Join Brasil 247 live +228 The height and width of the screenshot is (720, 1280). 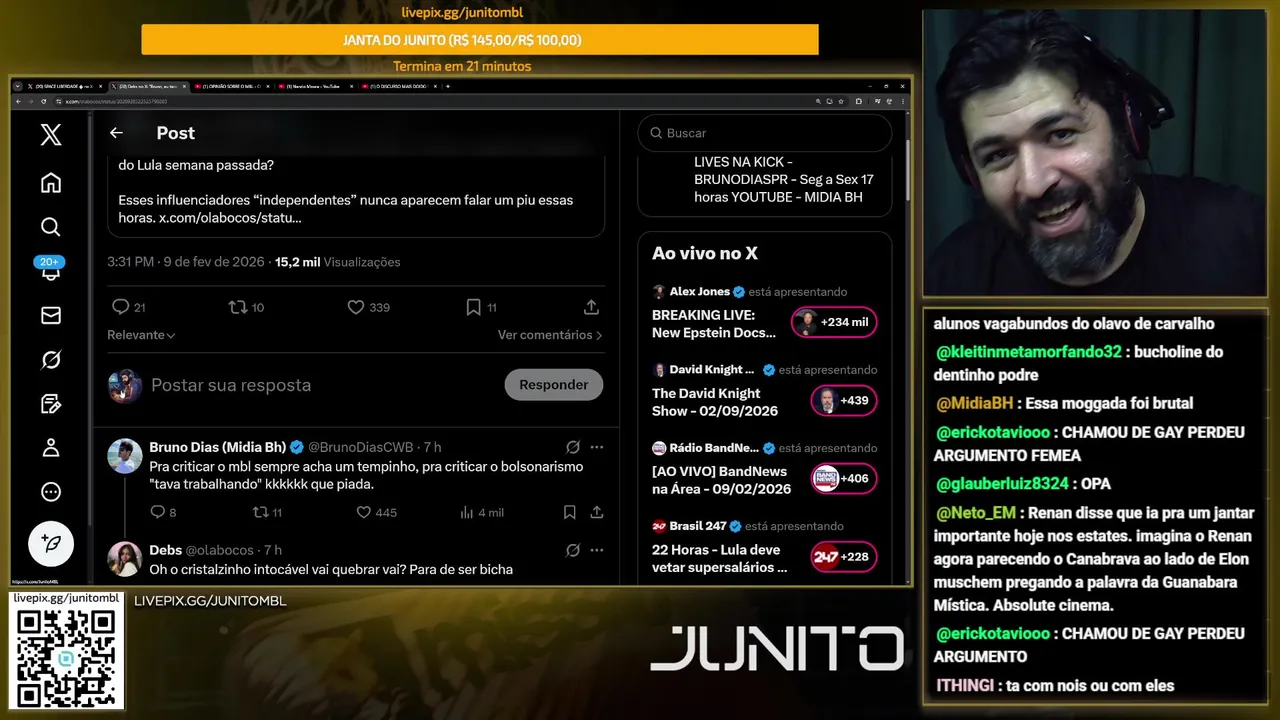pyautogui.click(x=843, y=557)
